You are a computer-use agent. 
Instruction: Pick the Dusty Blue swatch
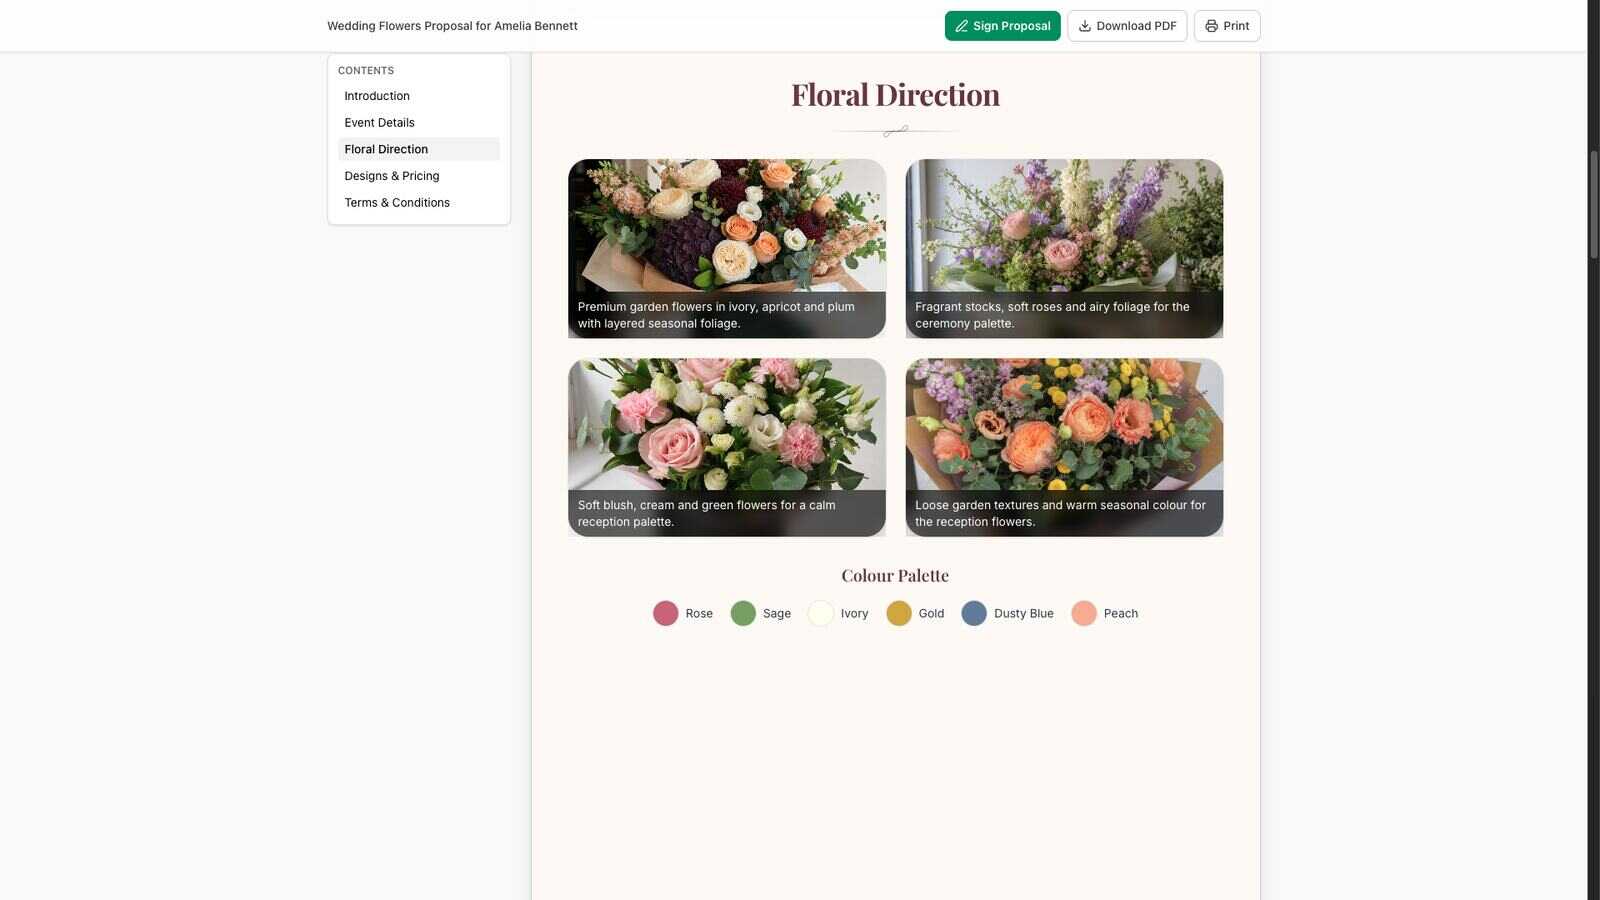click(x=974, y=613)
